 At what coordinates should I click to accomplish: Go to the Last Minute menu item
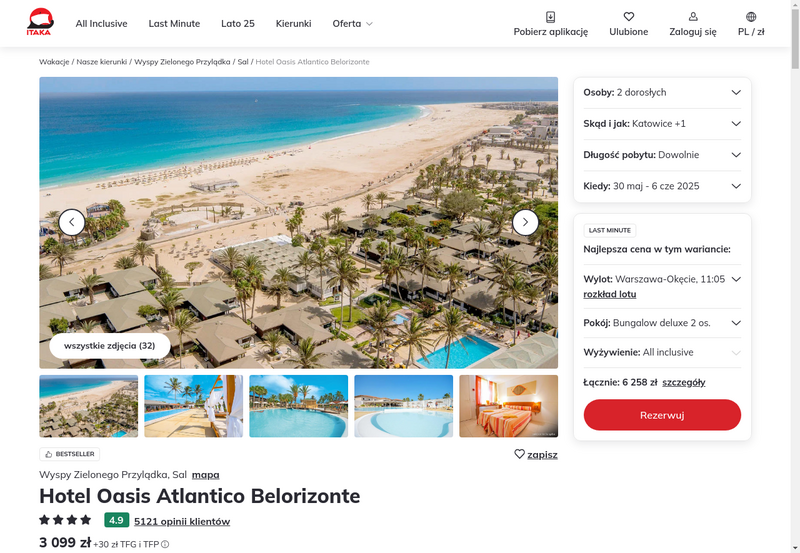pyautogui.click(x=174, y=23)
